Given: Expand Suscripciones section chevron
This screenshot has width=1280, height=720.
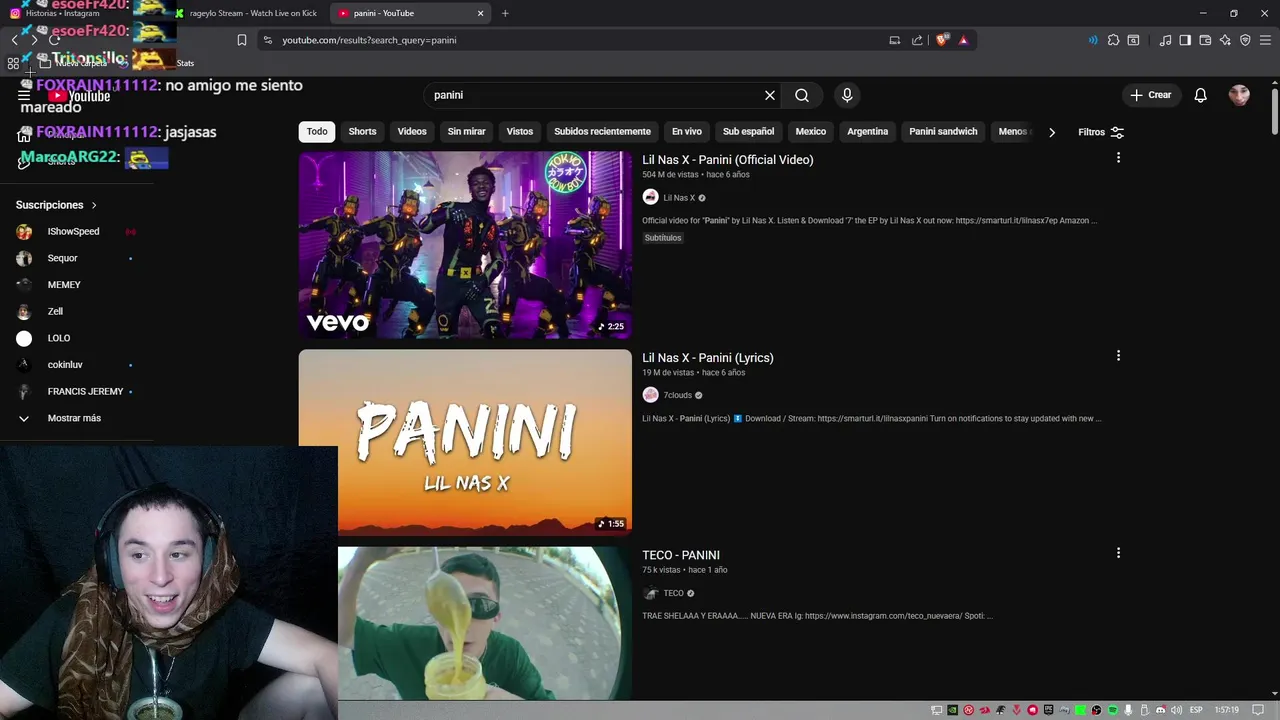Looking at the screenshot, I should click(x=94, y=205).
